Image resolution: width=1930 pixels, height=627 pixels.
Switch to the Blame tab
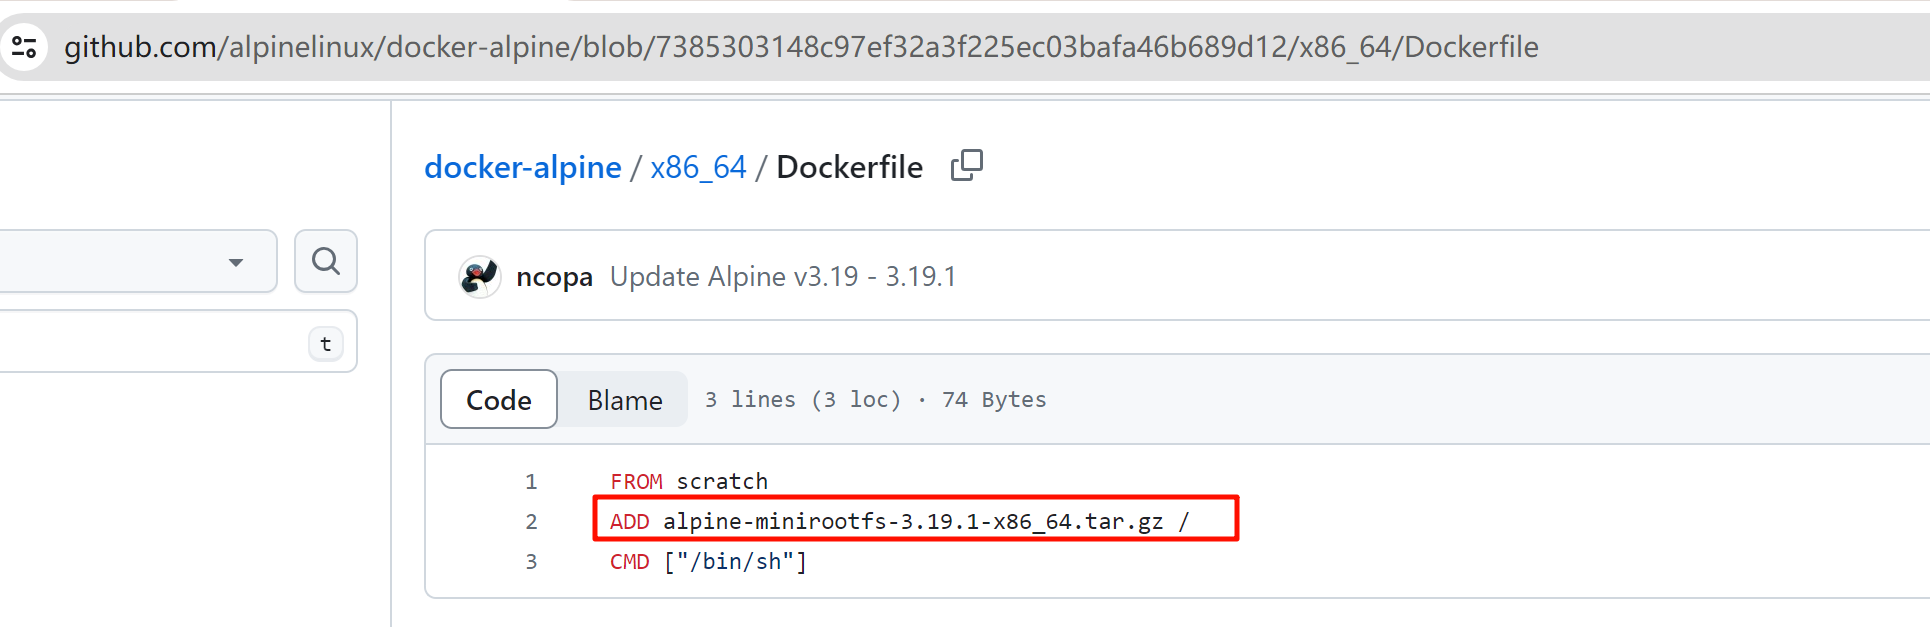point(624,400)
